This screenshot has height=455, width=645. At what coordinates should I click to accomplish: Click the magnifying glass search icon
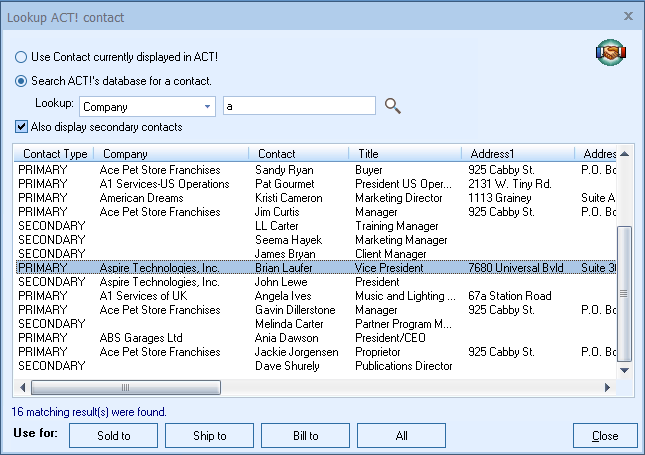coord(393,106)
